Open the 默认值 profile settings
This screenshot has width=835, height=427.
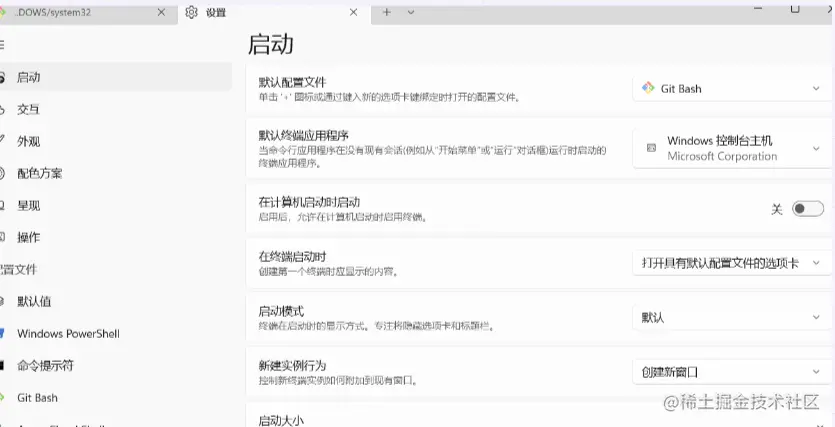116,301
